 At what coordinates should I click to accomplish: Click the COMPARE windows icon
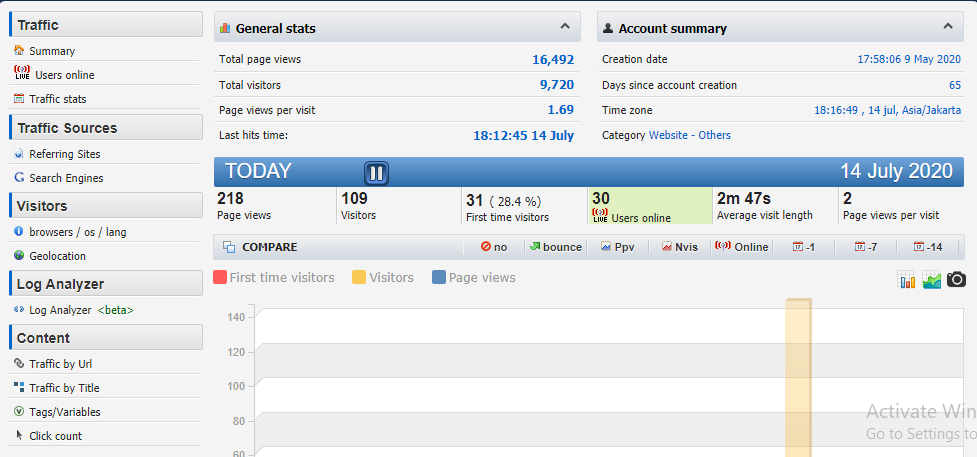click(229, 247)
